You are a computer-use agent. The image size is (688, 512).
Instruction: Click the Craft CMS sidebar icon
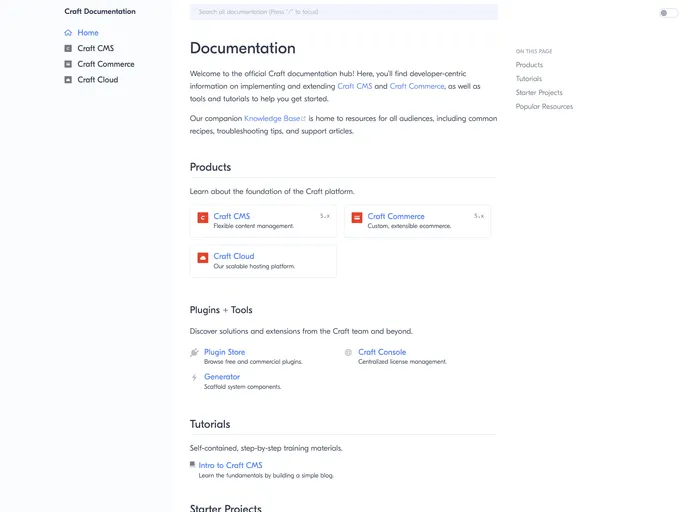pos(68,48)
